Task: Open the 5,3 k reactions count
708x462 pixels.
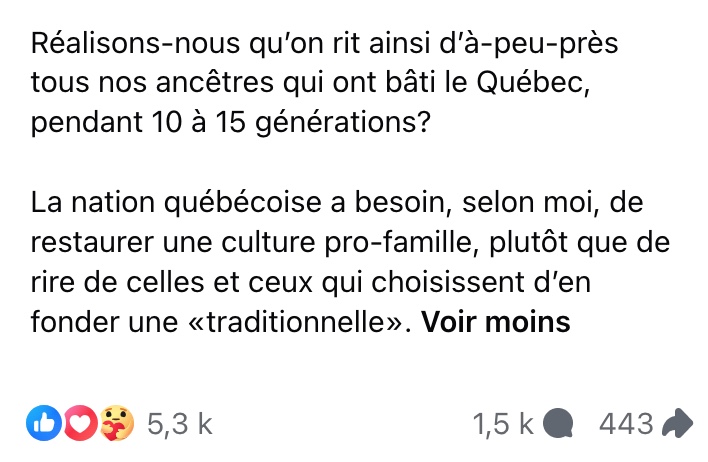Action: (x=180, y=424)
